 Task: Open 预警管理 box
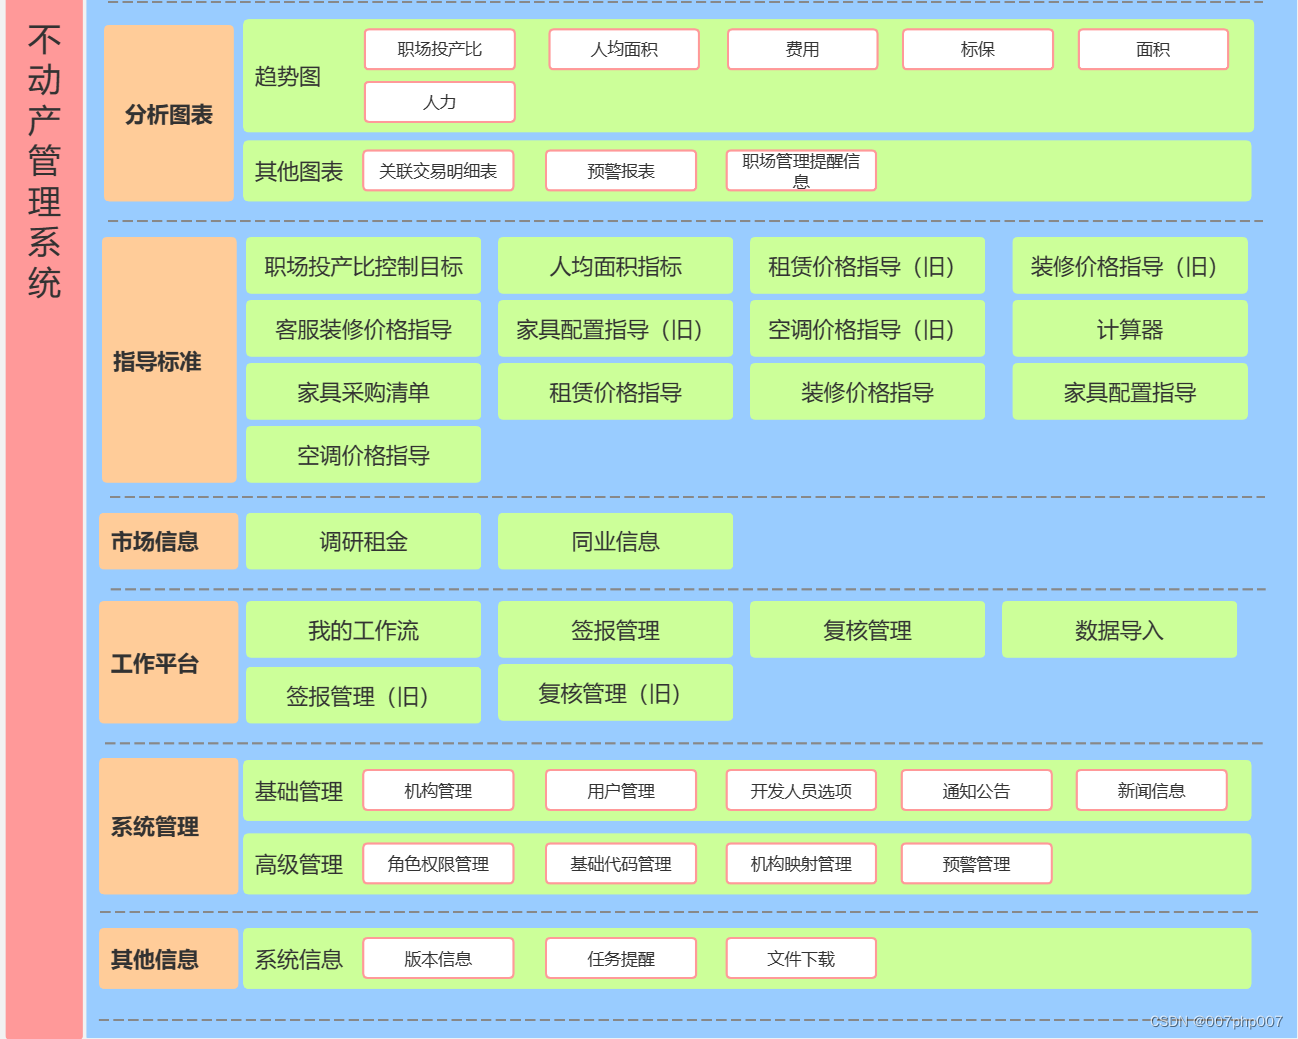(977, 863)
